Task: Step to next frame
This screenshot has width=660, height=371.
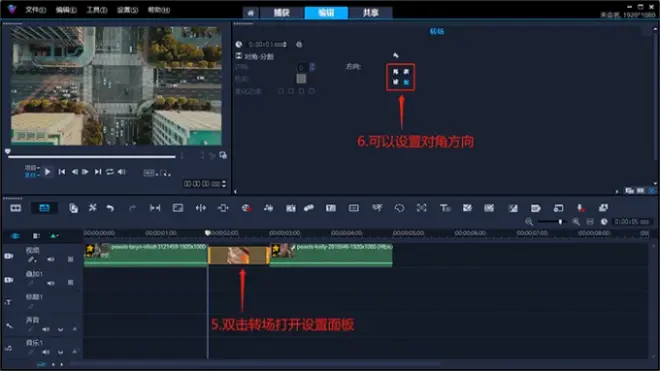Action: click(x=85, y=172)
